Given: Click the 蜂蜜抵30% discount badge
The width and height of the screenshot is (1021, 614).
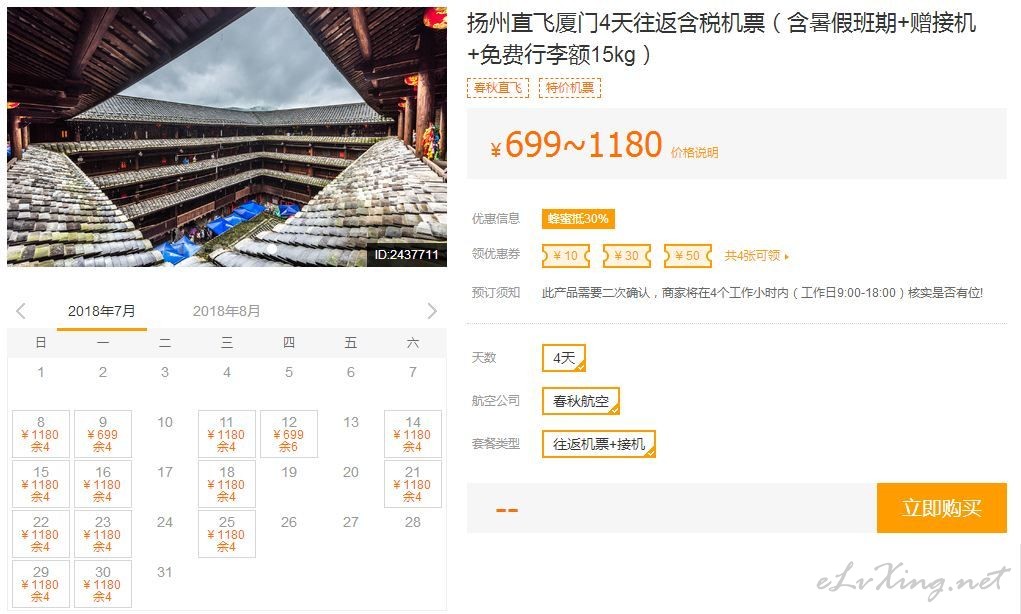Looking at the screenshot, I should click(x=578, y=219).
